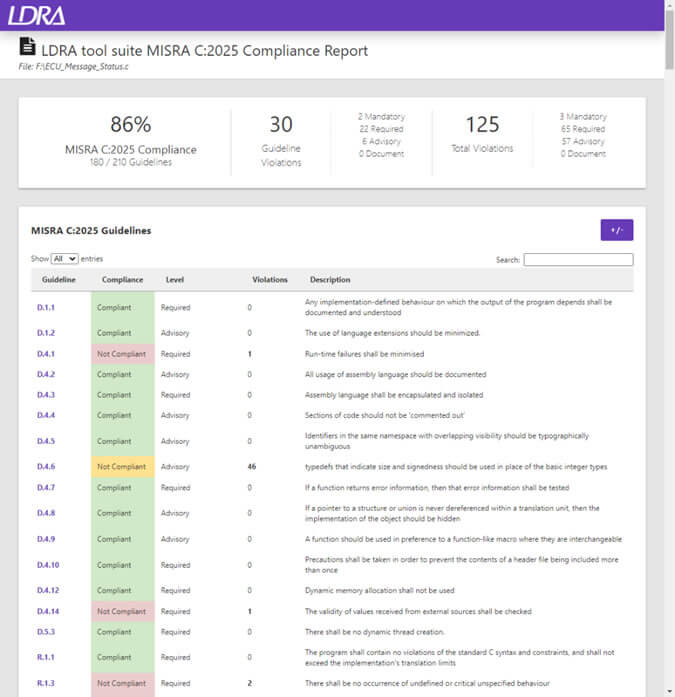This screenshot has height=697, width=675.
Task: Open guideline R.1.3 link
Action: [46, 683]
